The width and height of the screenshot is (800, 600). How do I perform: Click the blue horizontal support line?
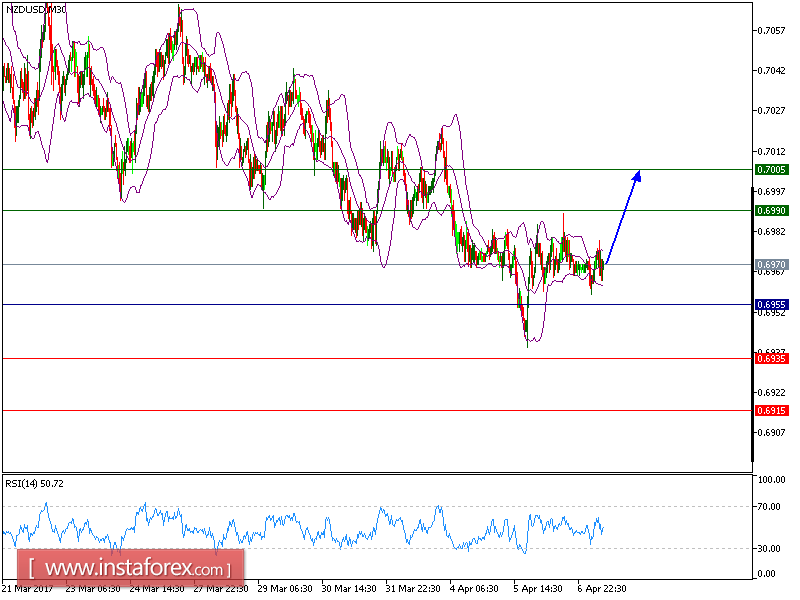tap(300, 304)
